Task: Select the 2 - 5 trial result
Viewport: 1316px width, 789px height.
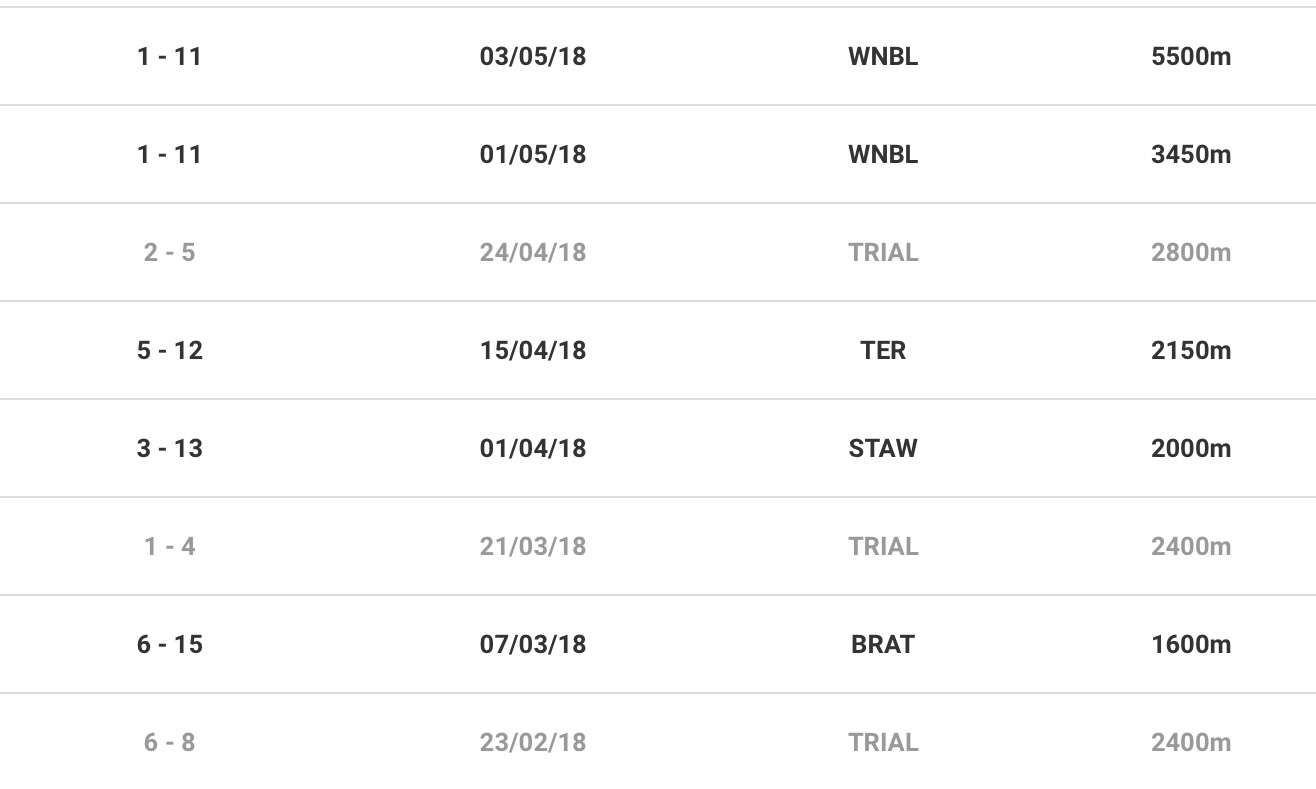Action: (x=169, y=253)
